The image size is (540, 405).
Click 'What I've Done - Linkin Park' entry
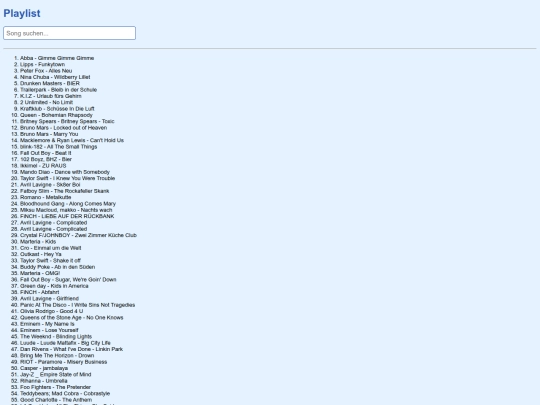click(x=71, y=349)
